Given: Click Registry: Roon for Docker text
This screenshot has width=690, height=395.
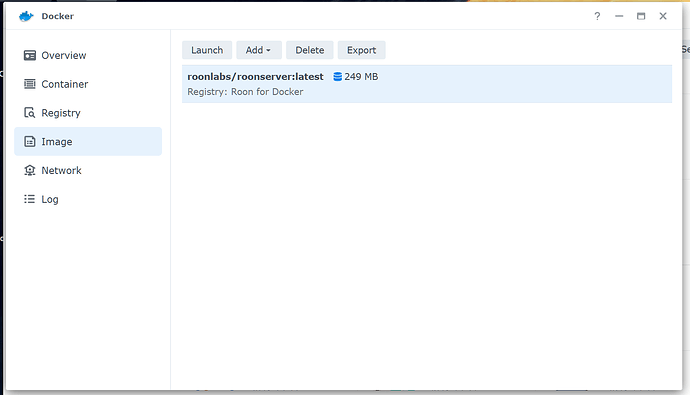Looking at the screenshot, I should click(245, 92).
